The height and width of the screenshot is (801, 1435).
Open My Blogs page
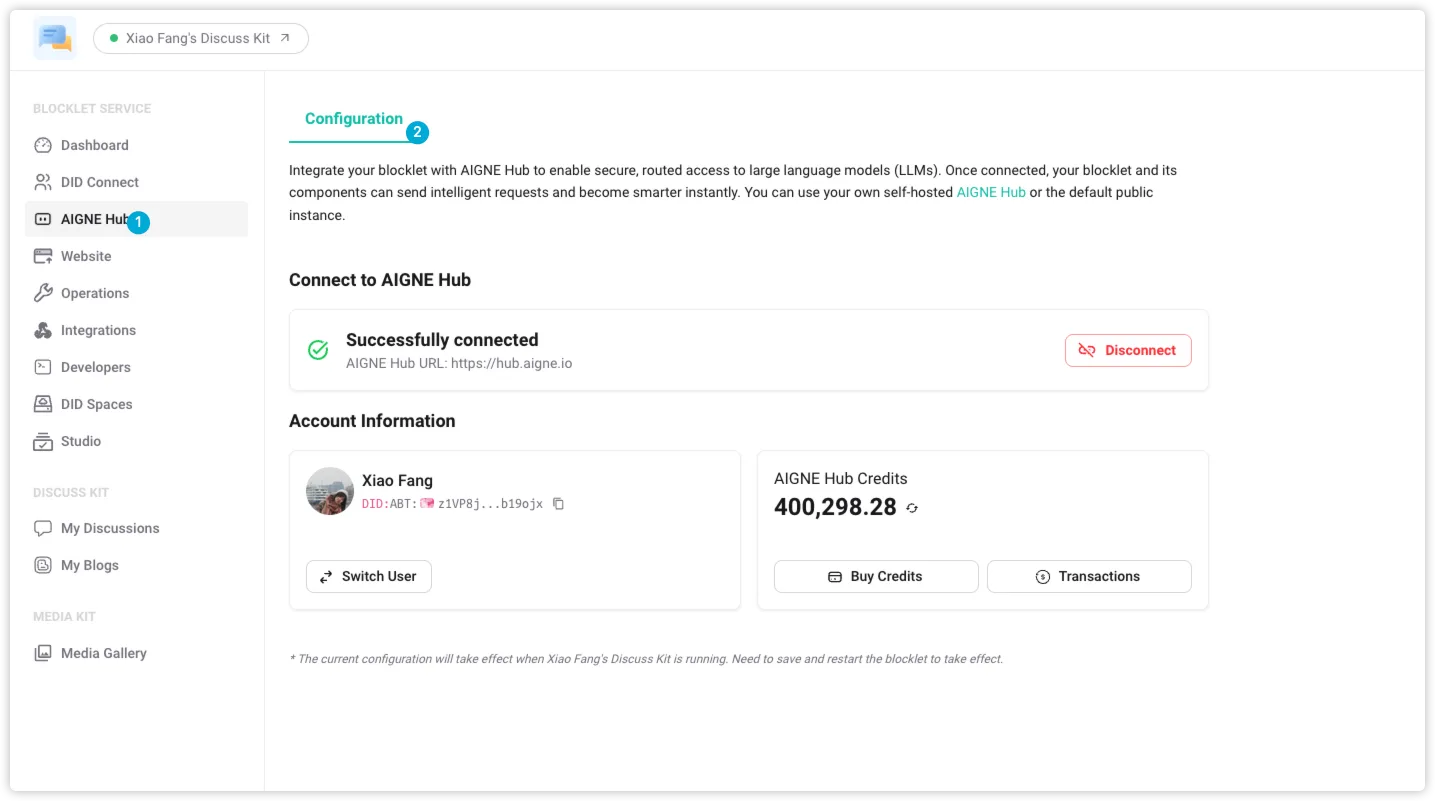pyautogui.click(x=136, y=565)
